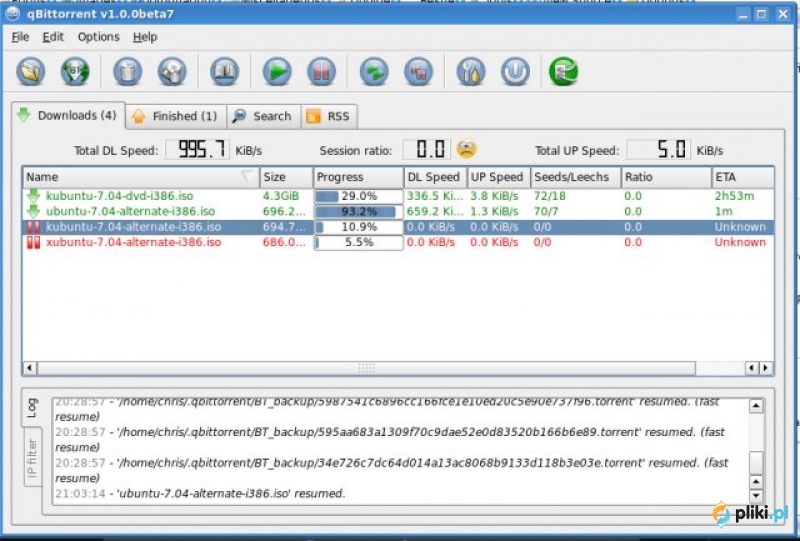Click pause icon of xubuntu-7.04-alternate row
This screenshot has width=800, height=541.
pyautogui.click(x=34, y=242)
